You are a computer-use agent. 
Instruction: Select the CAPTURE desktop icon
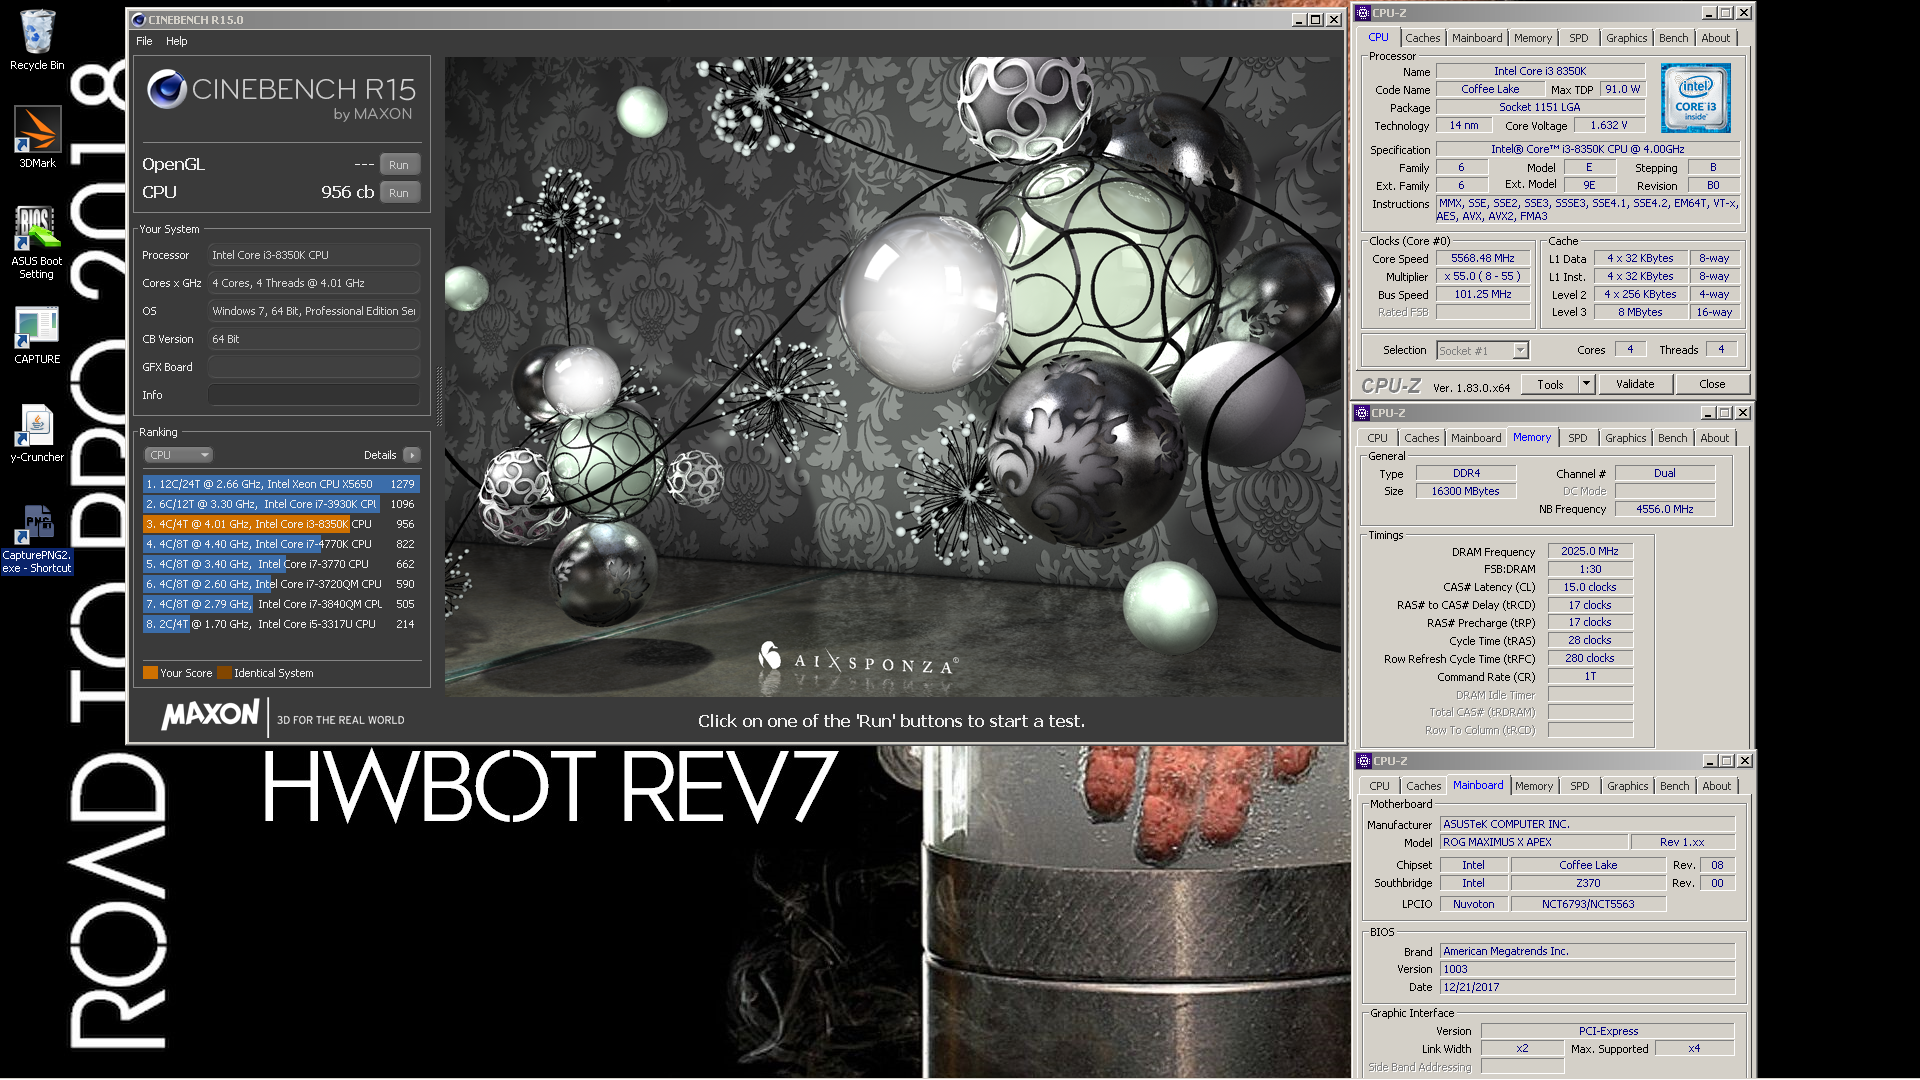(37, 335)
